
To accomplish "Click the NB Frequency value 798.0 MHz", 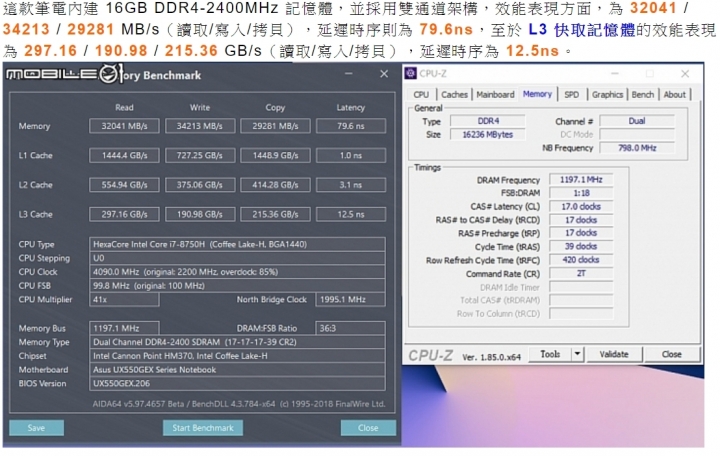I will tap(637, 148).
